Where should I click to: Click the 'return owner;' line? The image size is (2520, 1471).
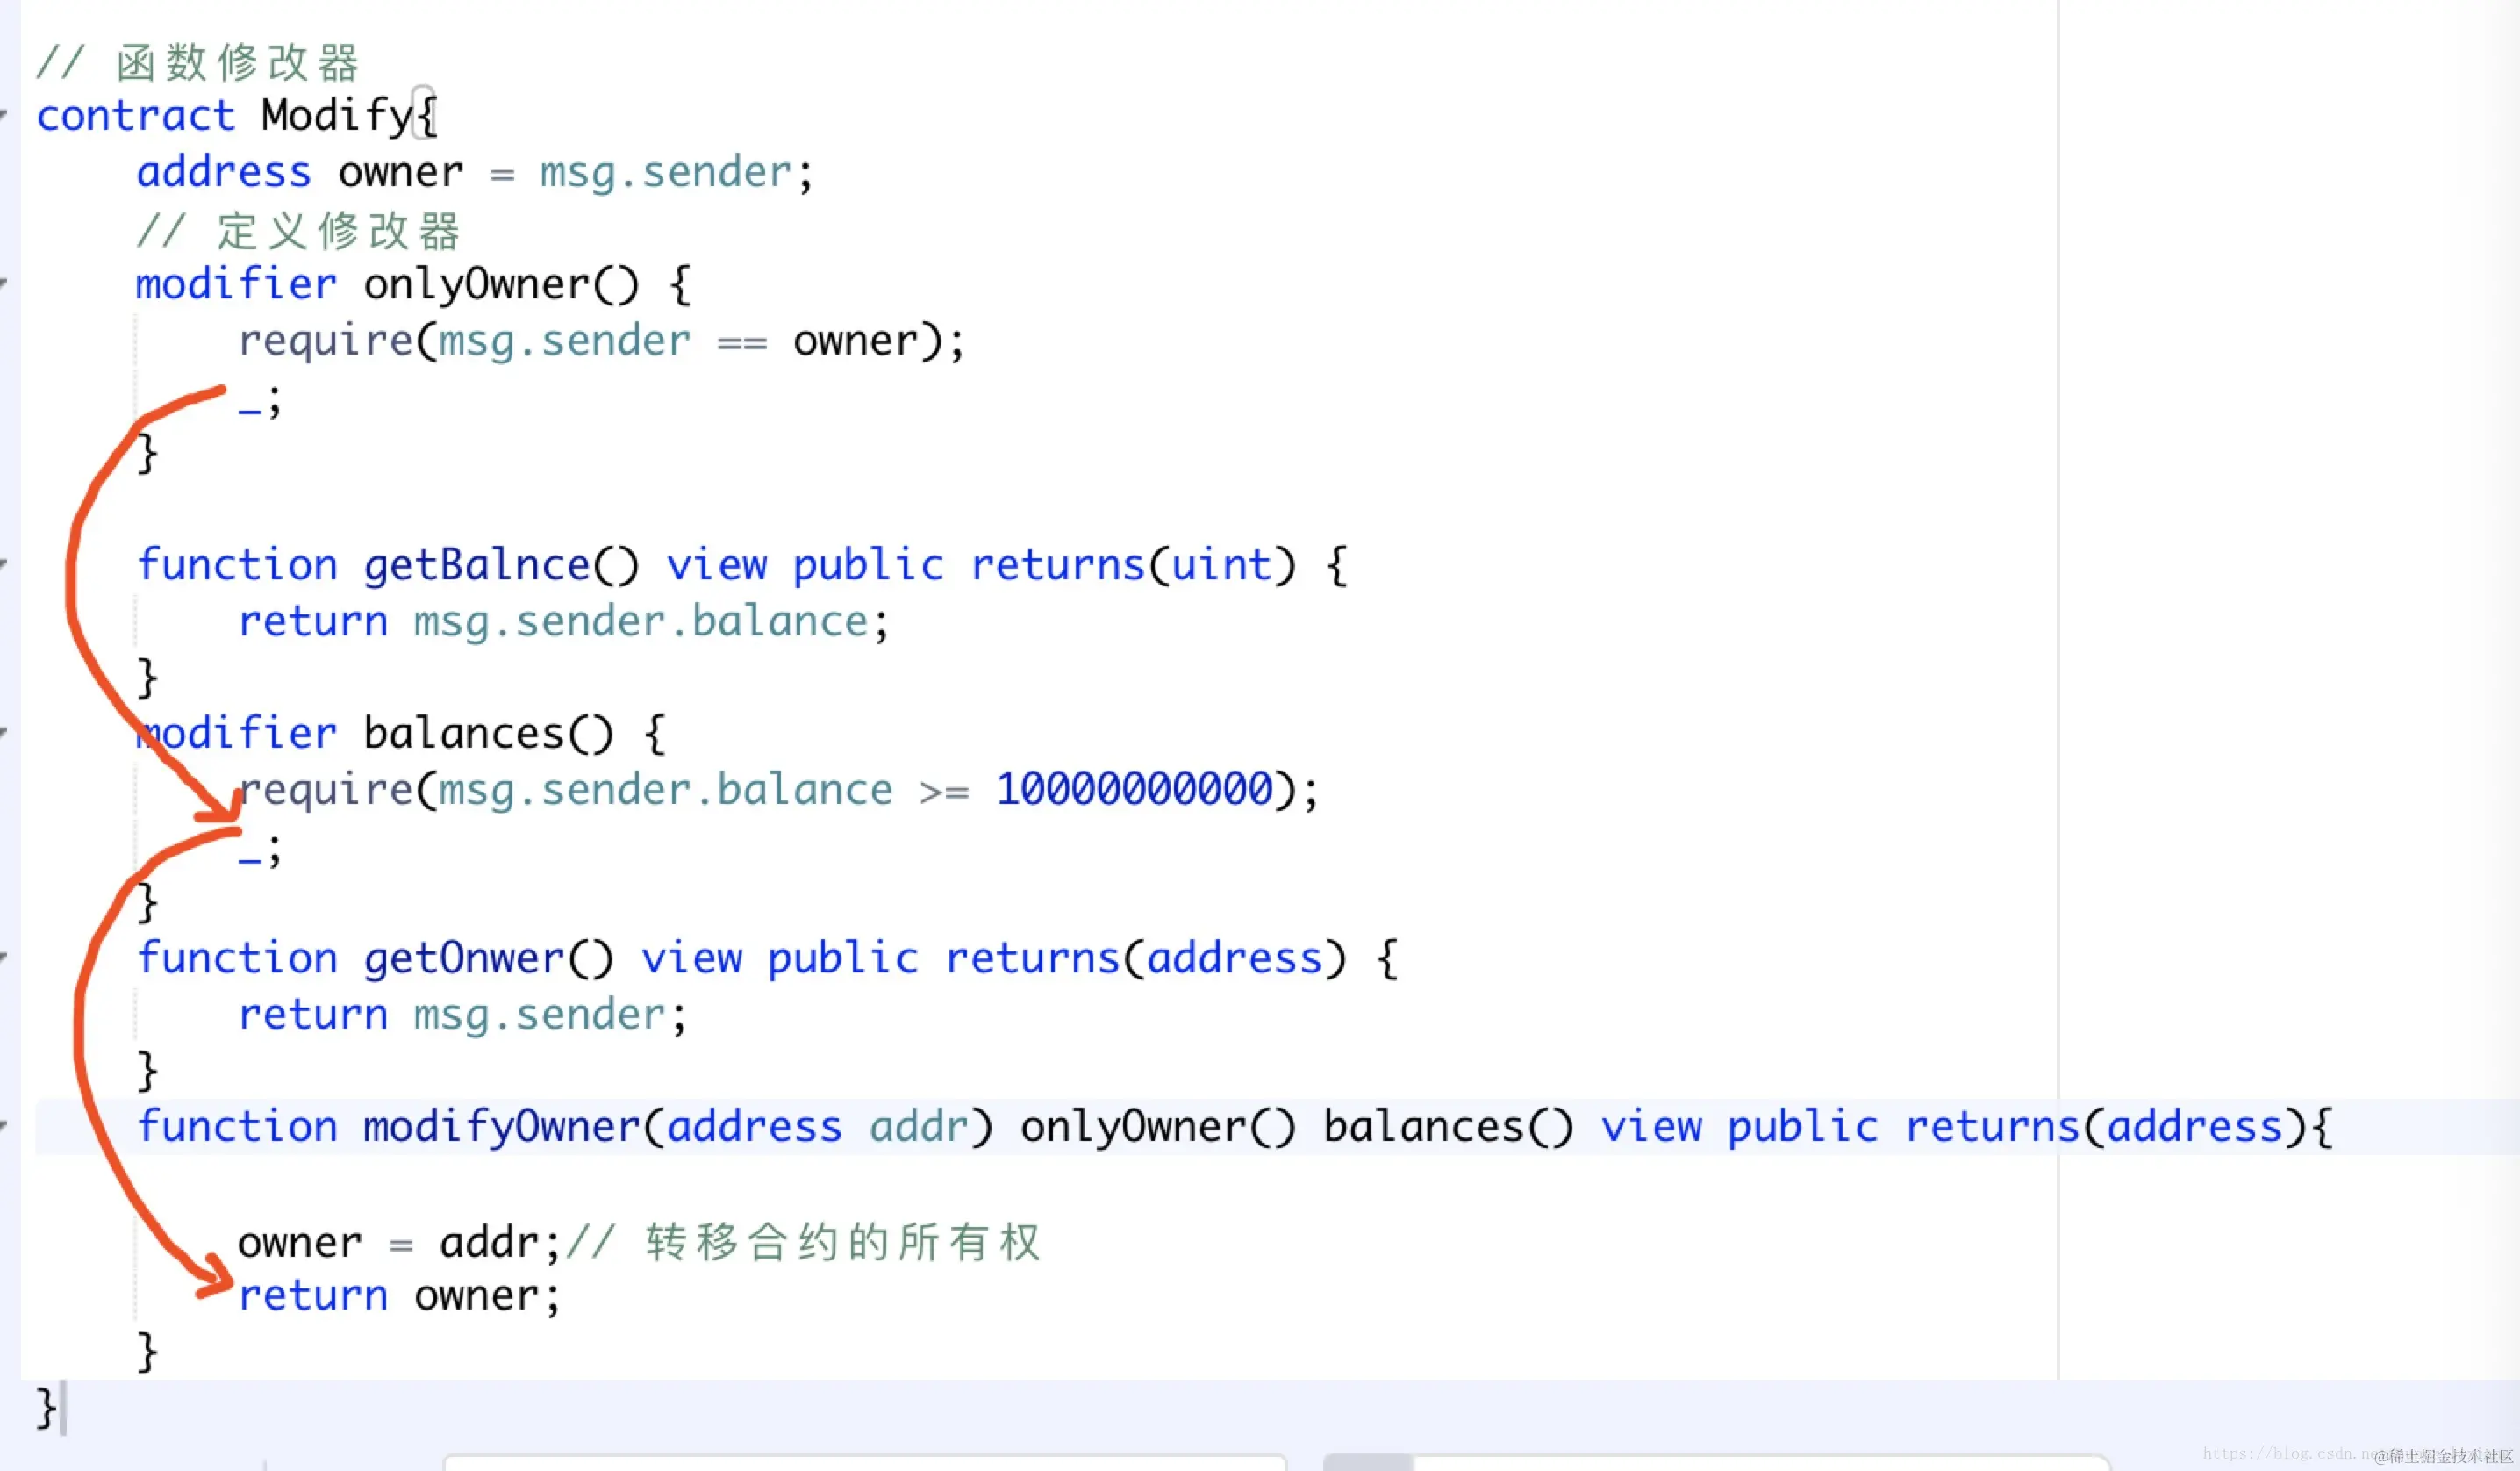point(398,1296)
